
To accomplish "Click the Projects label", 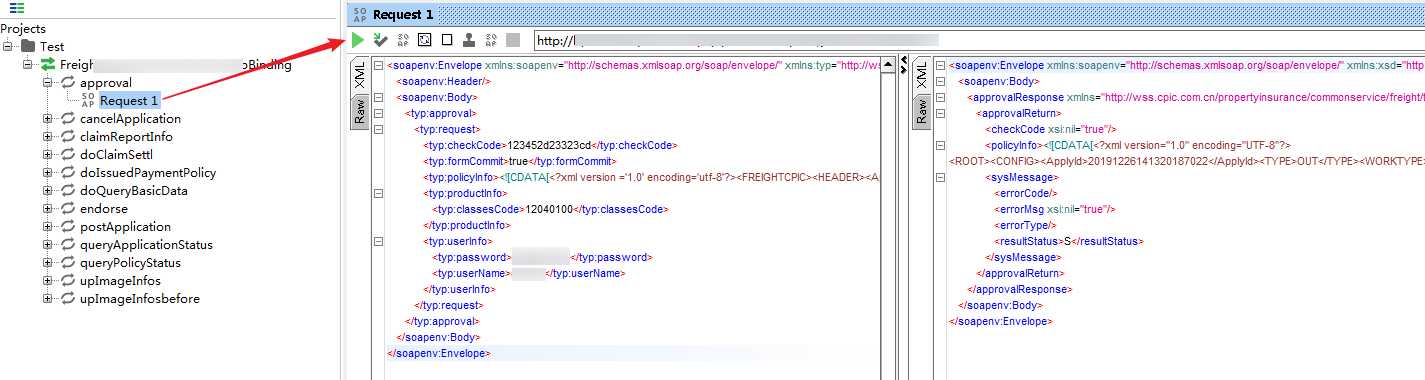I will coord(23,29).
